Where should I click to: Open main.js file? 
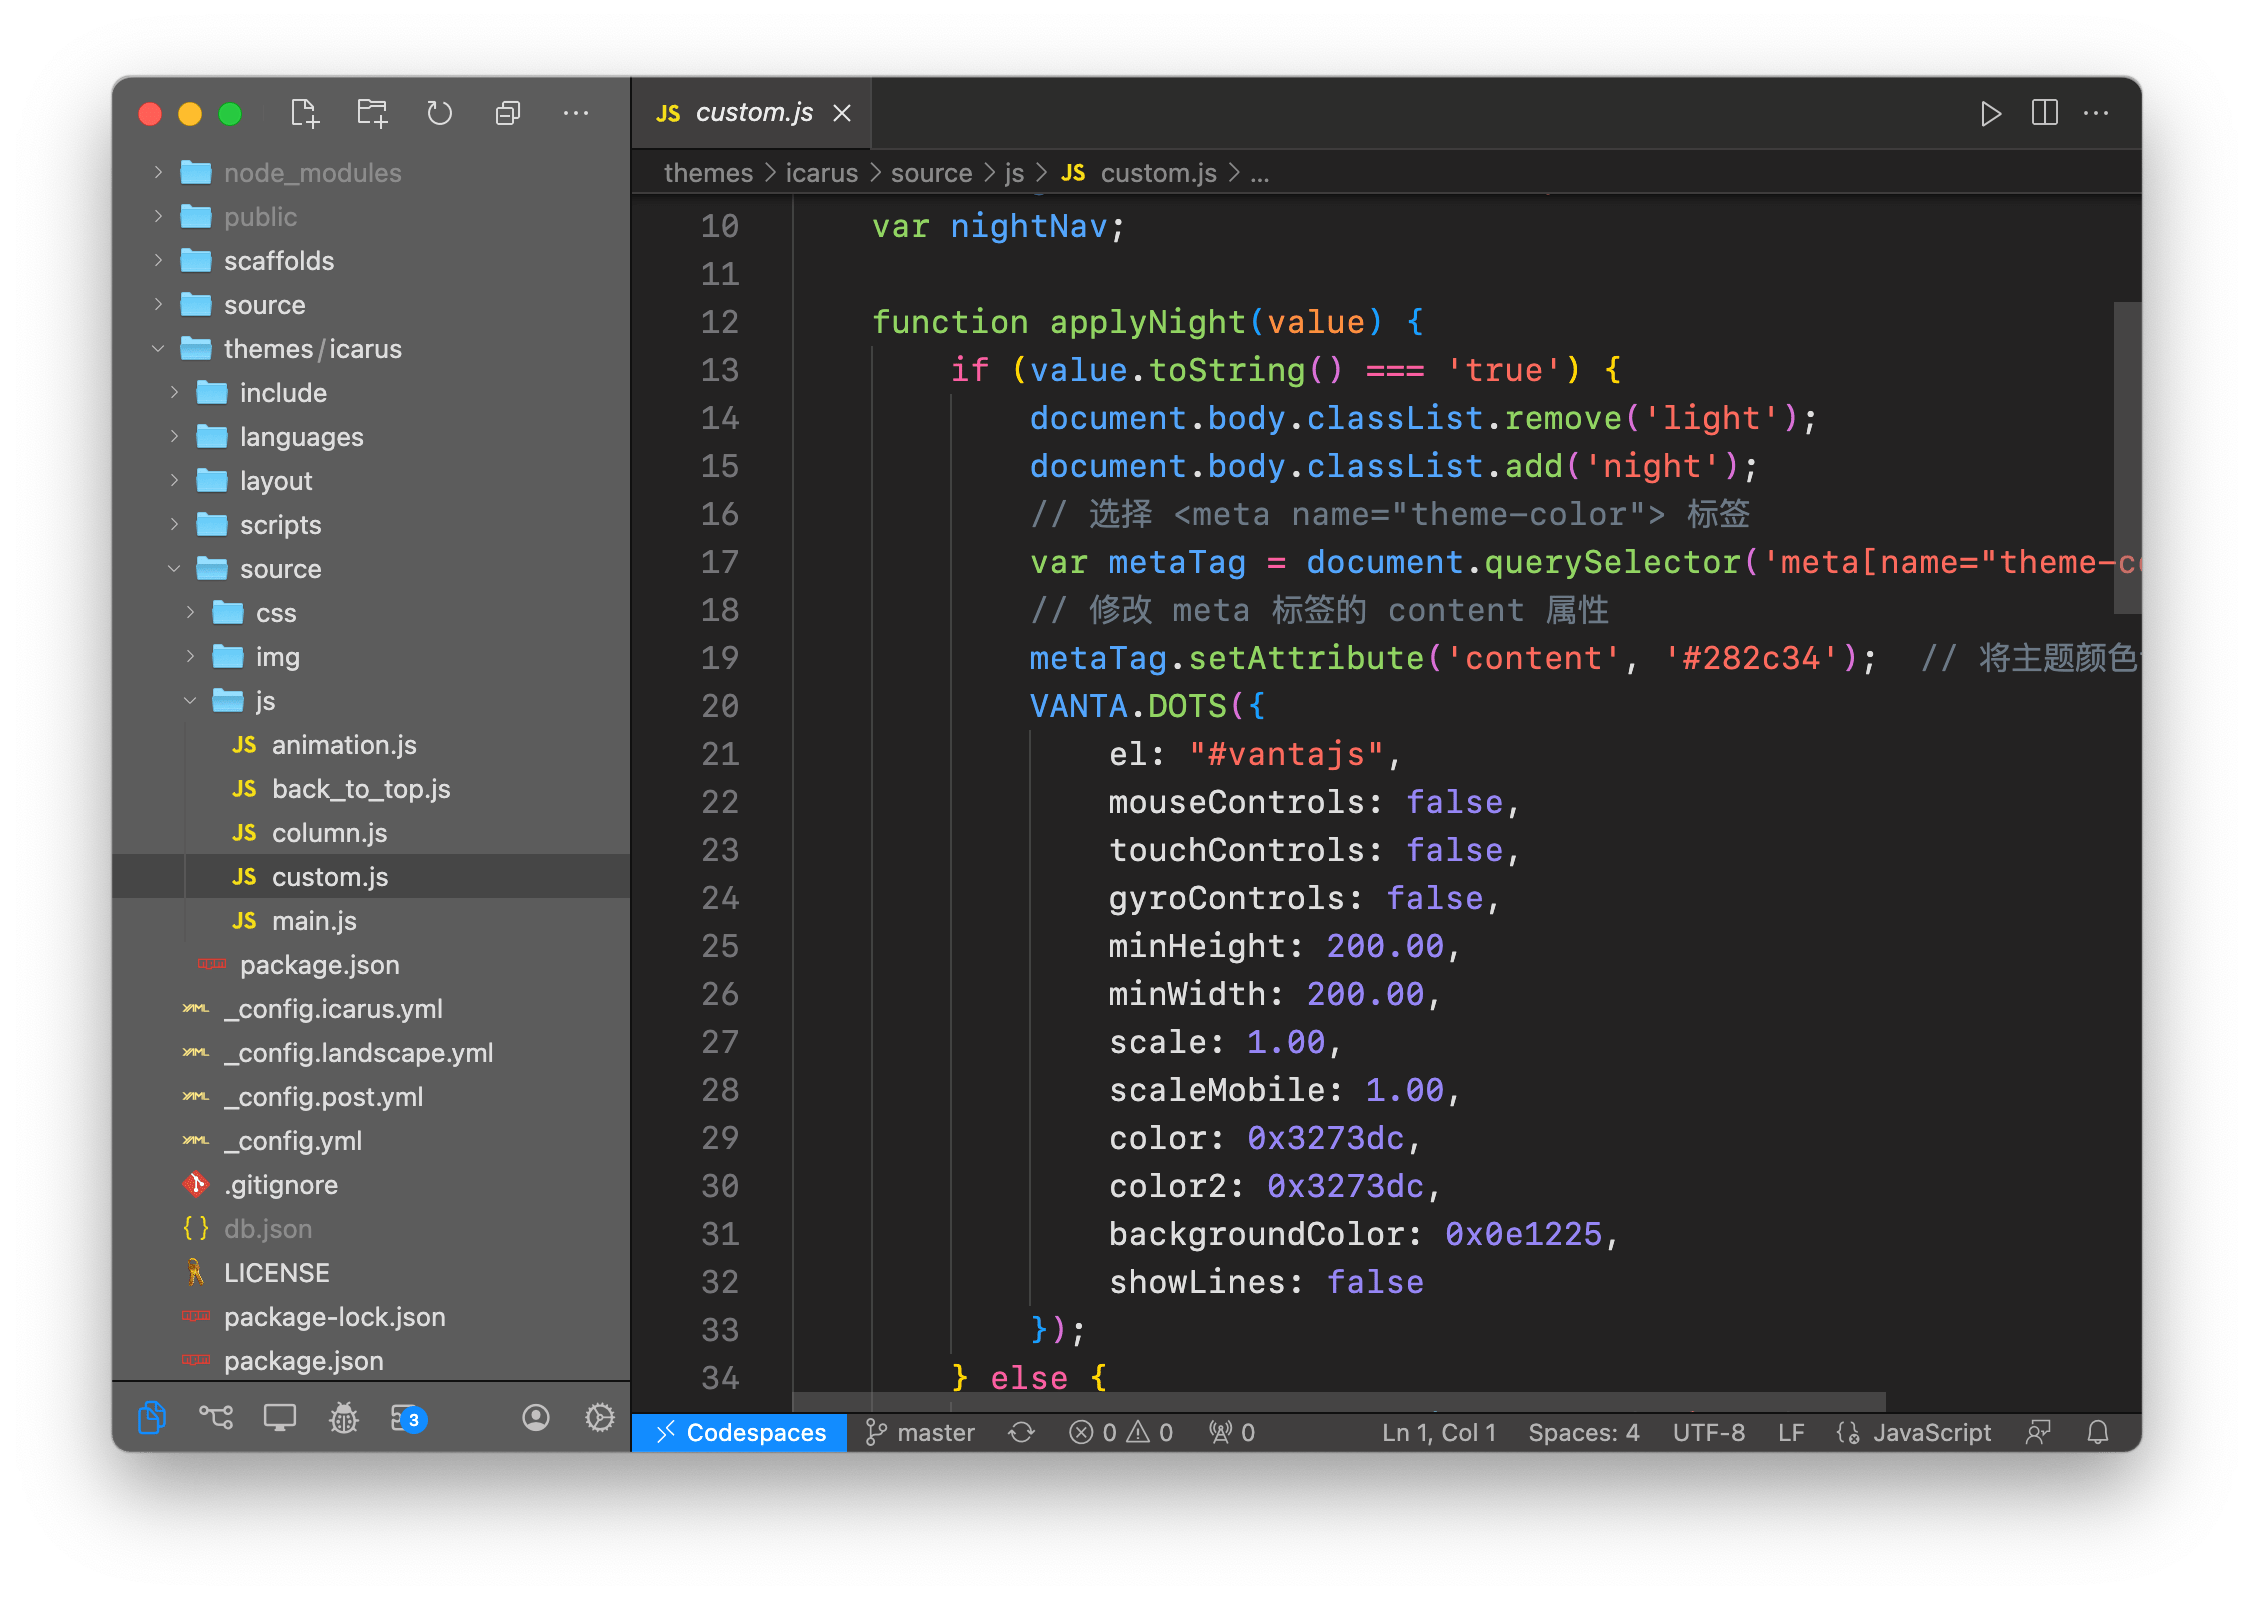[371, 921]
